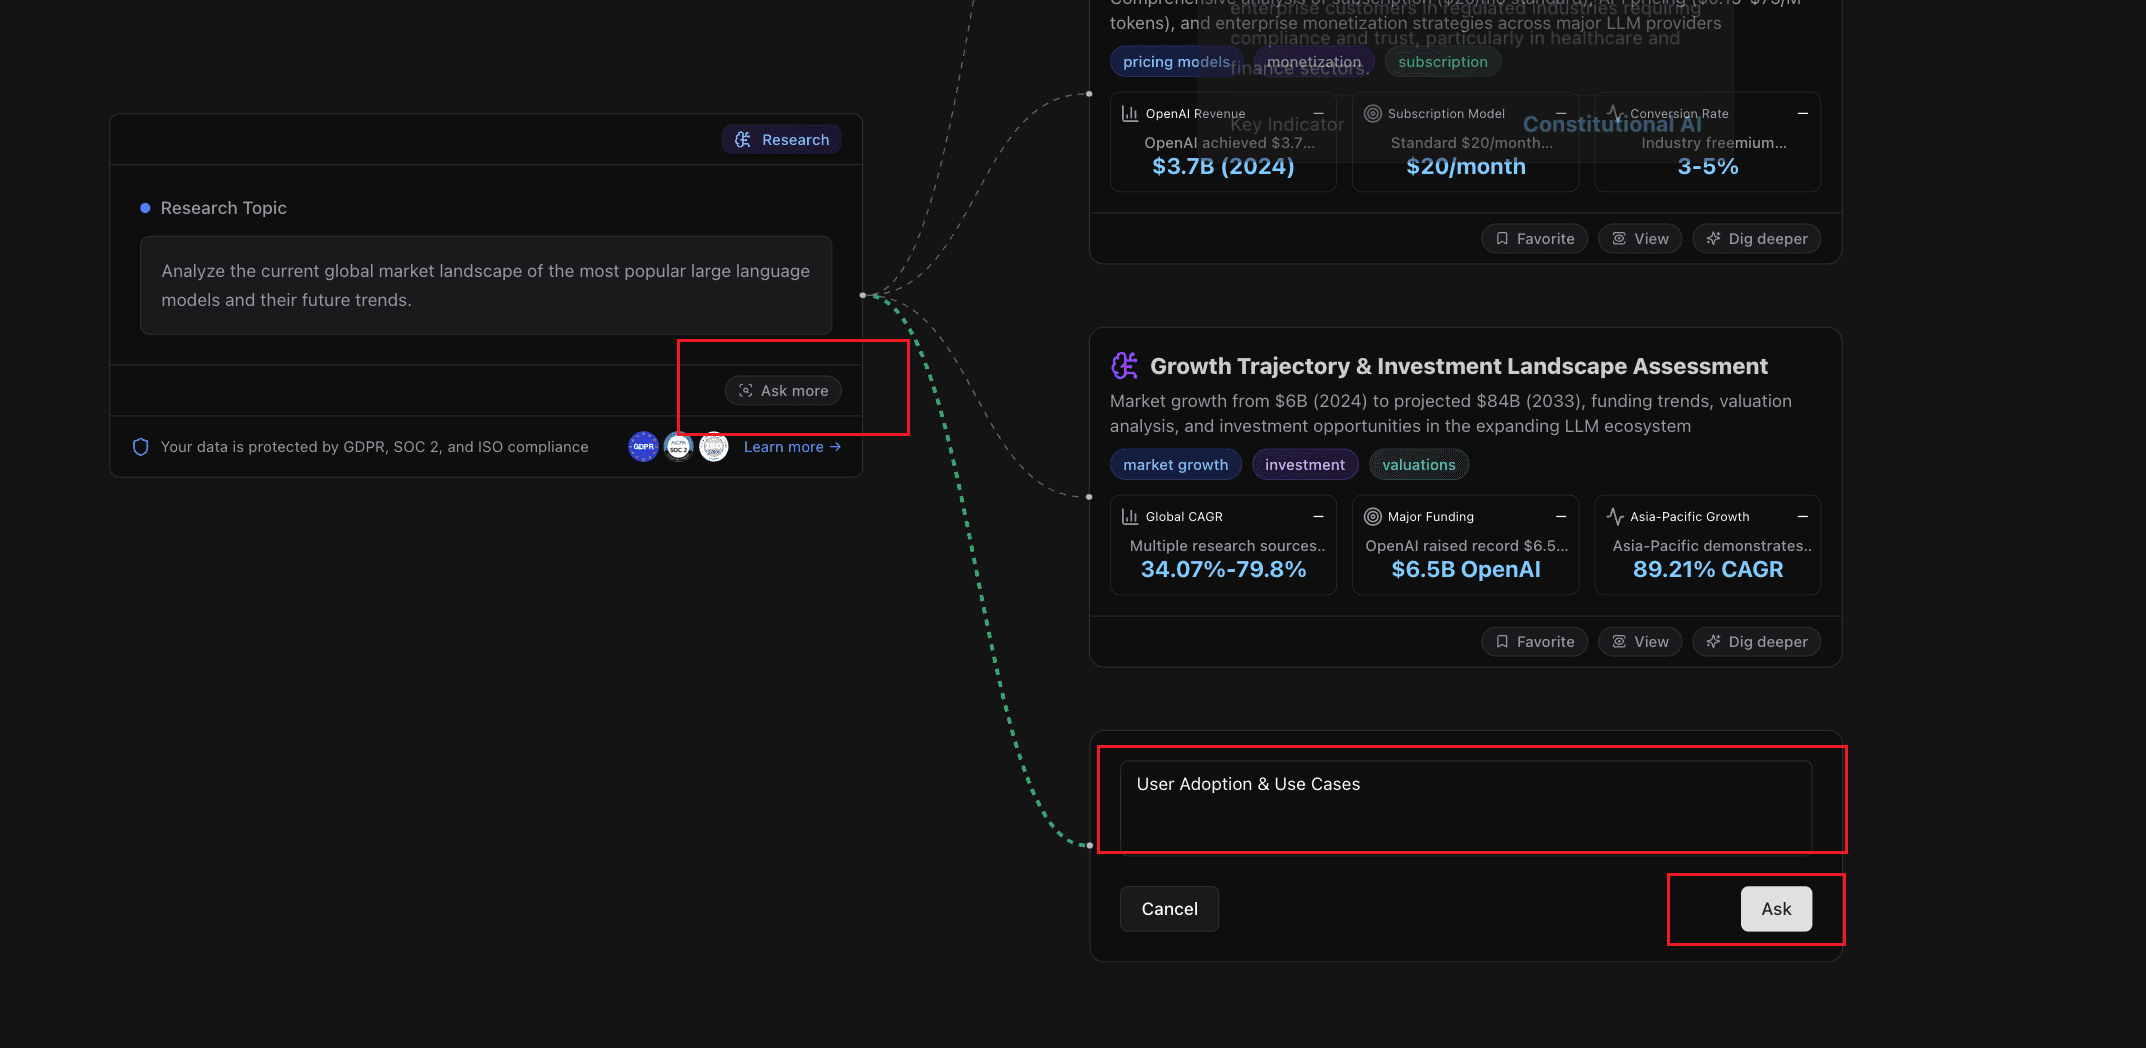Click the 3-5% conversion value
Image resolution: width=2146 pixels, height=1048 pixels.
(x=1708, y=167)
